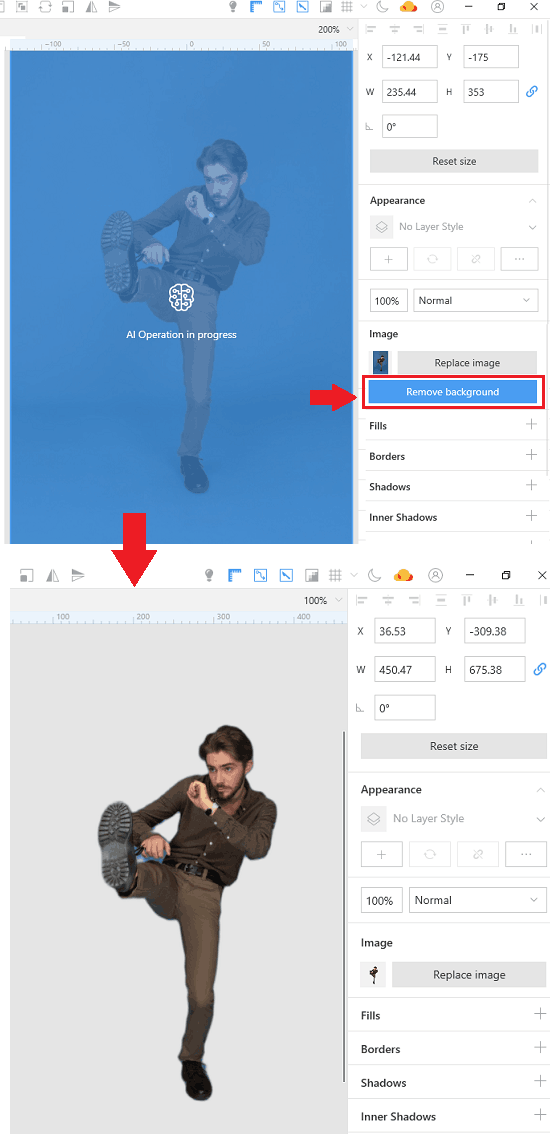Add a fill using plus below Remove background

tap(531, 425)
